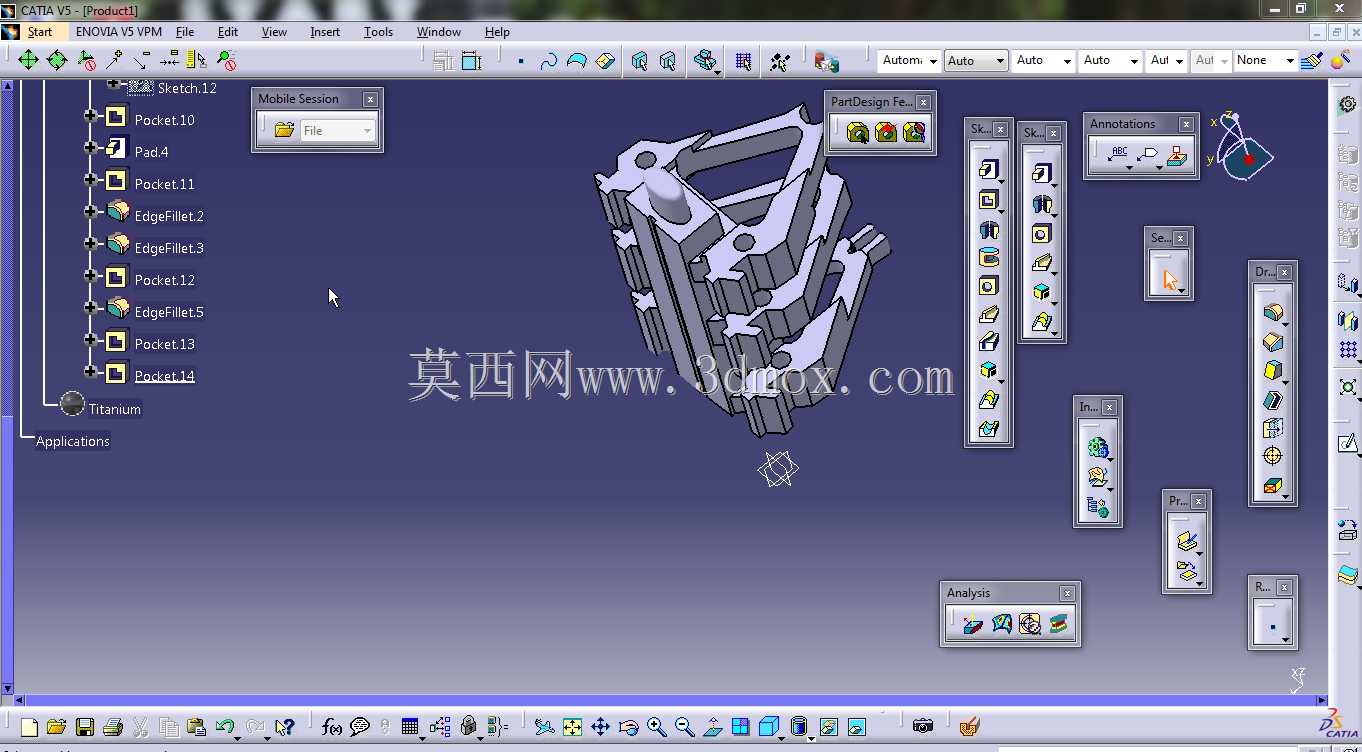The image size is (1362, 752).
Task: Click the Fly Mode airplane icon
Action: (544, 727)
